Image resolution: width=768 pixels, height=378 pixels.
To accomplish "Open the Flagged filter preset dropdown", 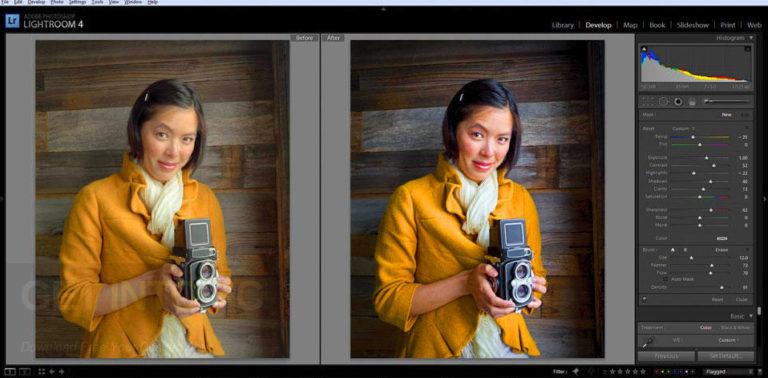I will point(728,372).
